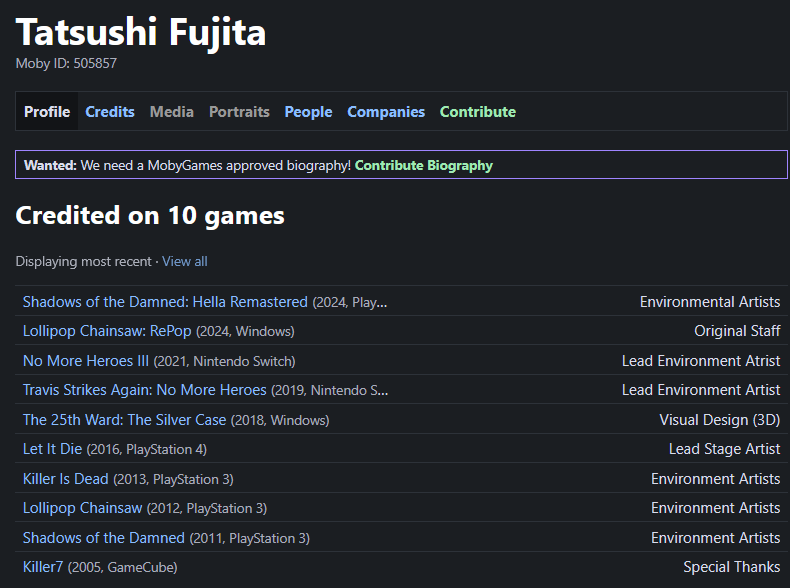The image size is (790, 588).
Task: Click the Contribute tab
Action: coord(478,111)
